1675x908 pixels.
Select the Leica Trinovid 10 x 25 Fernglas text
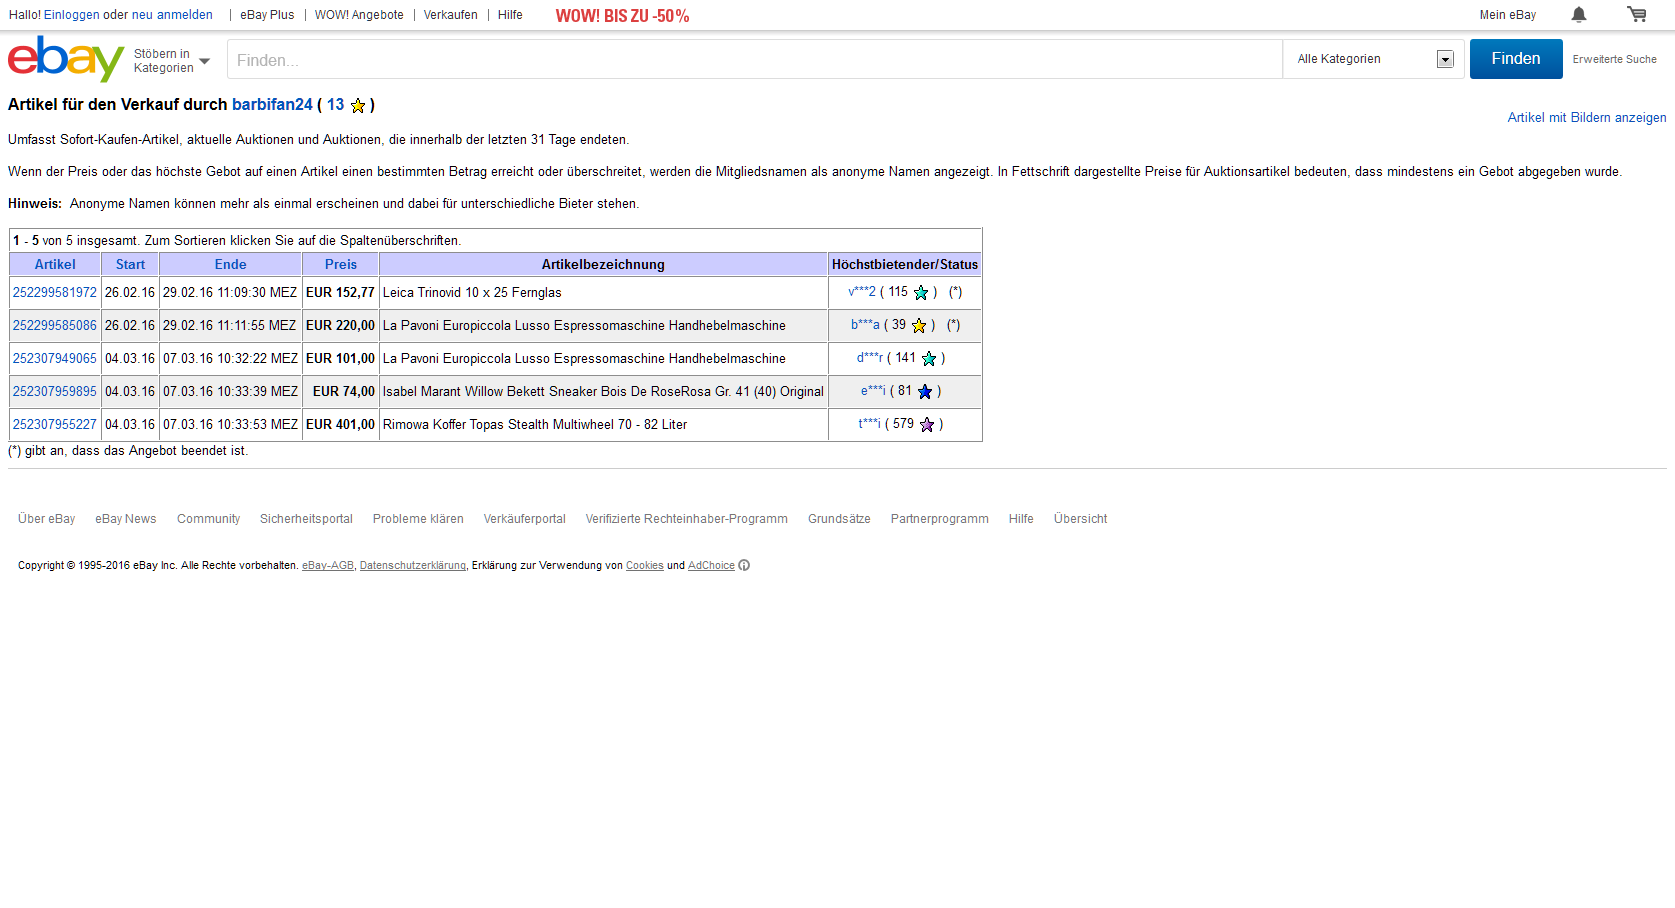click(472, 293)
